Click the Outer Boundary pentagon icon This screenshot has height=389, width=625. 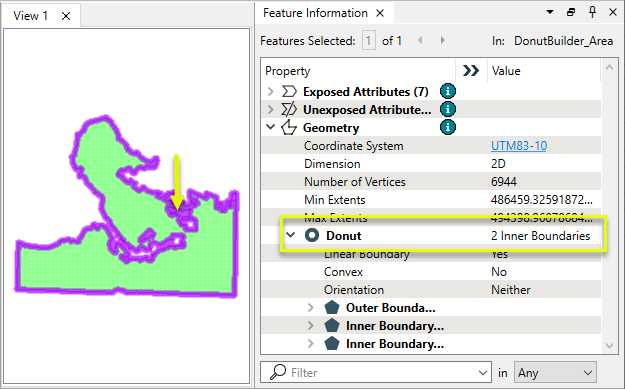pyautogui.click(x=332, y=307)
